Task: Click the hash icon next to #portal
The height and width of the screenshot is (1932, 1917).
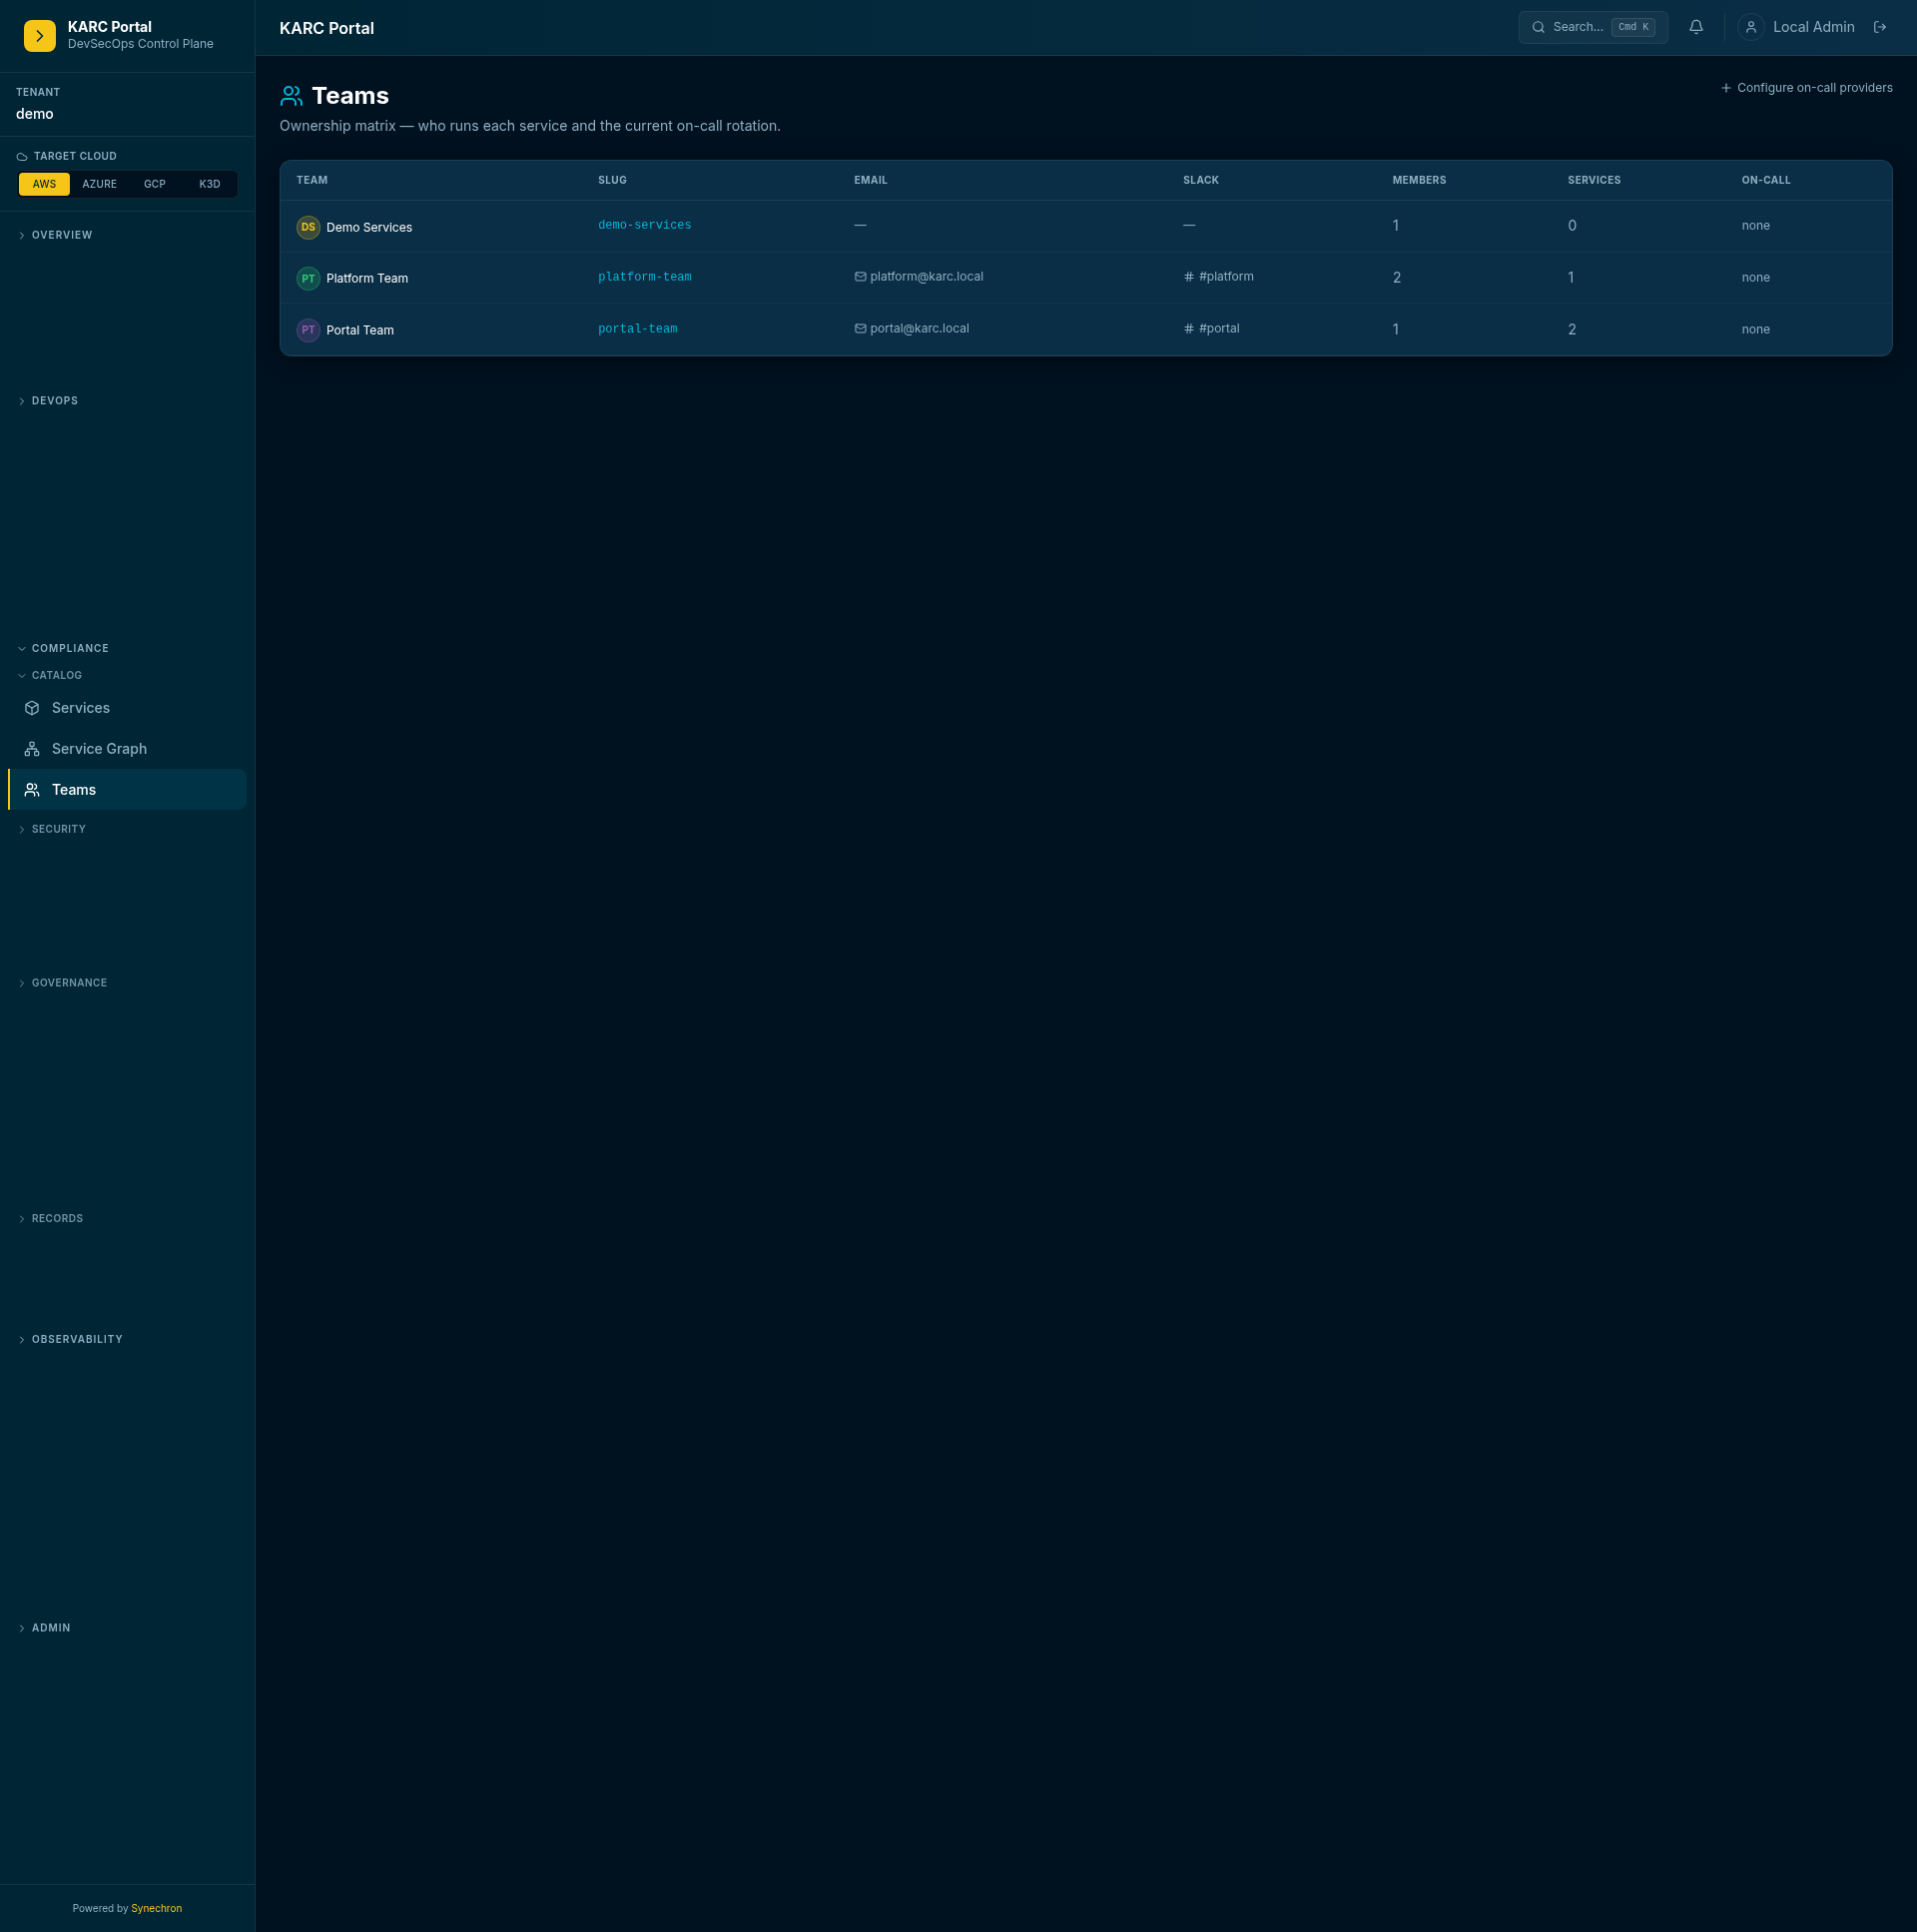Action: (1189, 329)
